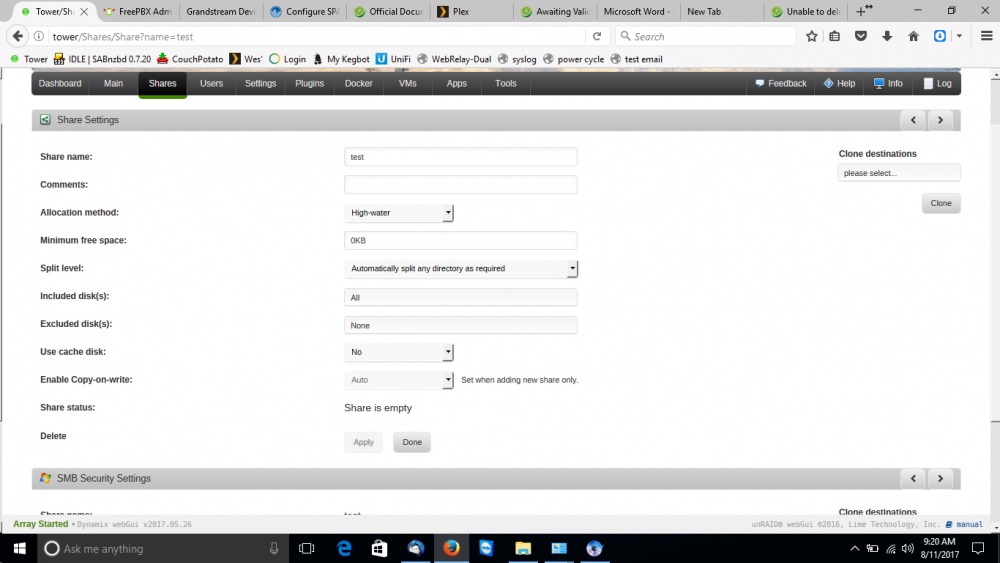Click the site information icon in address bar
The height and width of the screenshot is (563, 1000).
pyautogui.click(x=39, y=36)
